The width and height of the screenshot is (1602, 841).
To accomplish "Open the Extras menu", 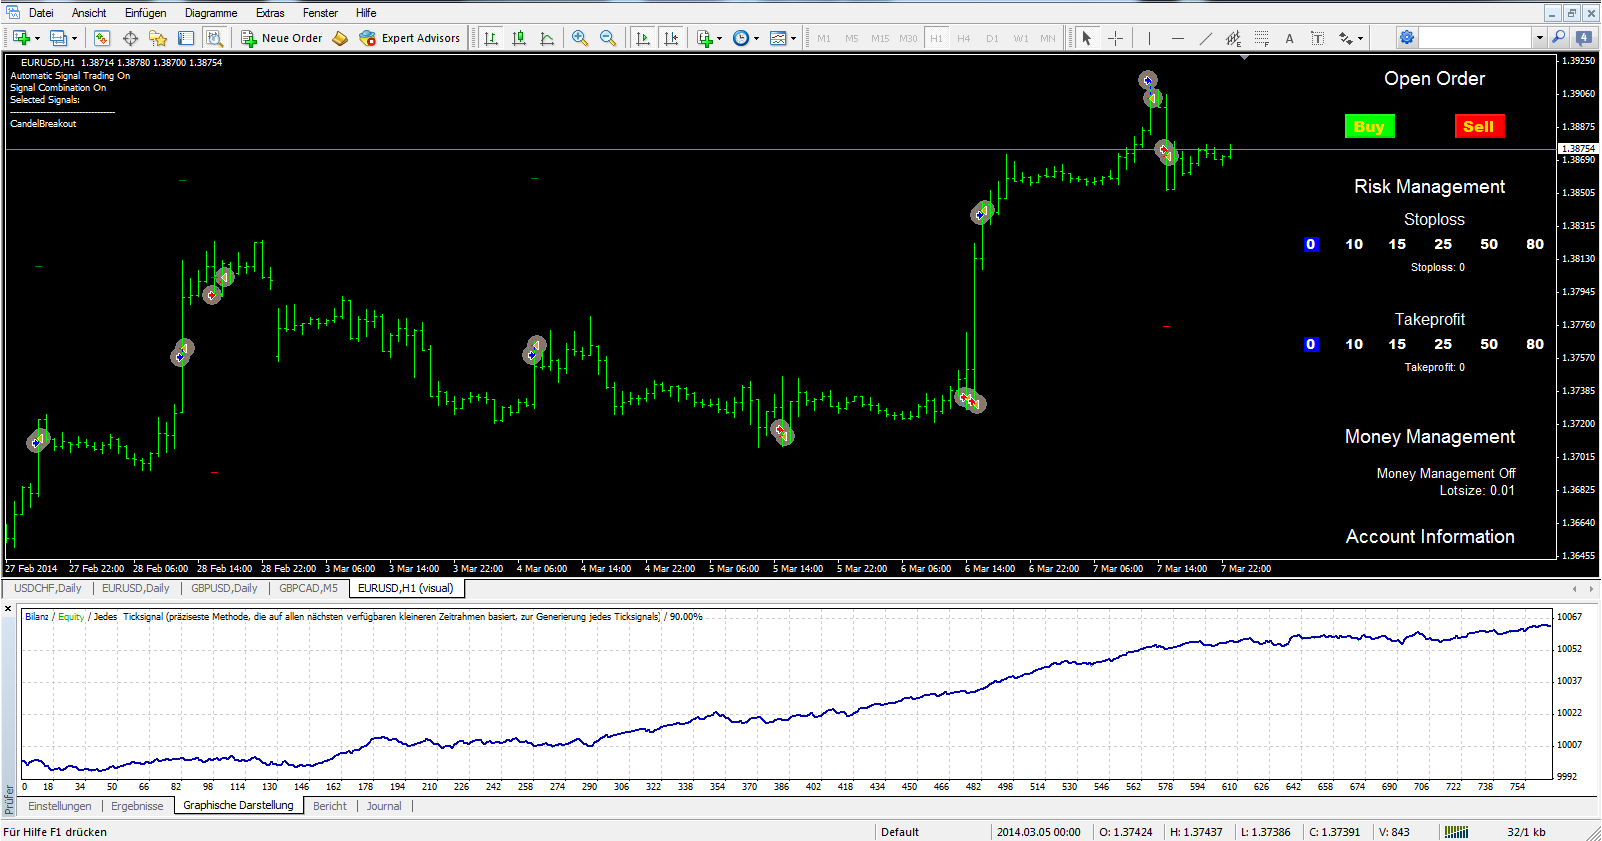I will point(270,13).
